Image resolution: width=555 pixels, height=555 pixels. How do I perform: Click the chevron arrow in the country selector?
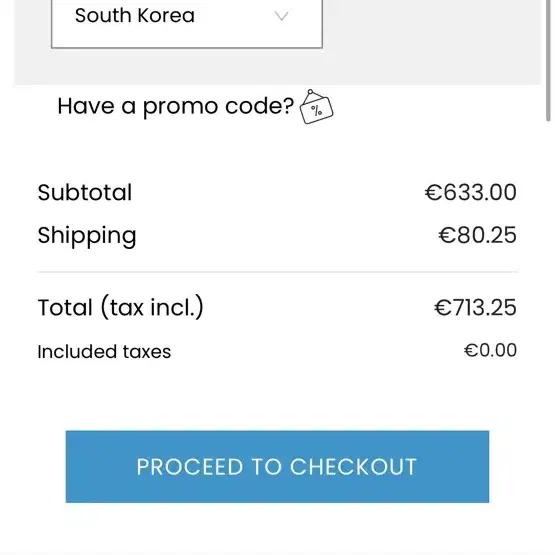coord(282,16)
